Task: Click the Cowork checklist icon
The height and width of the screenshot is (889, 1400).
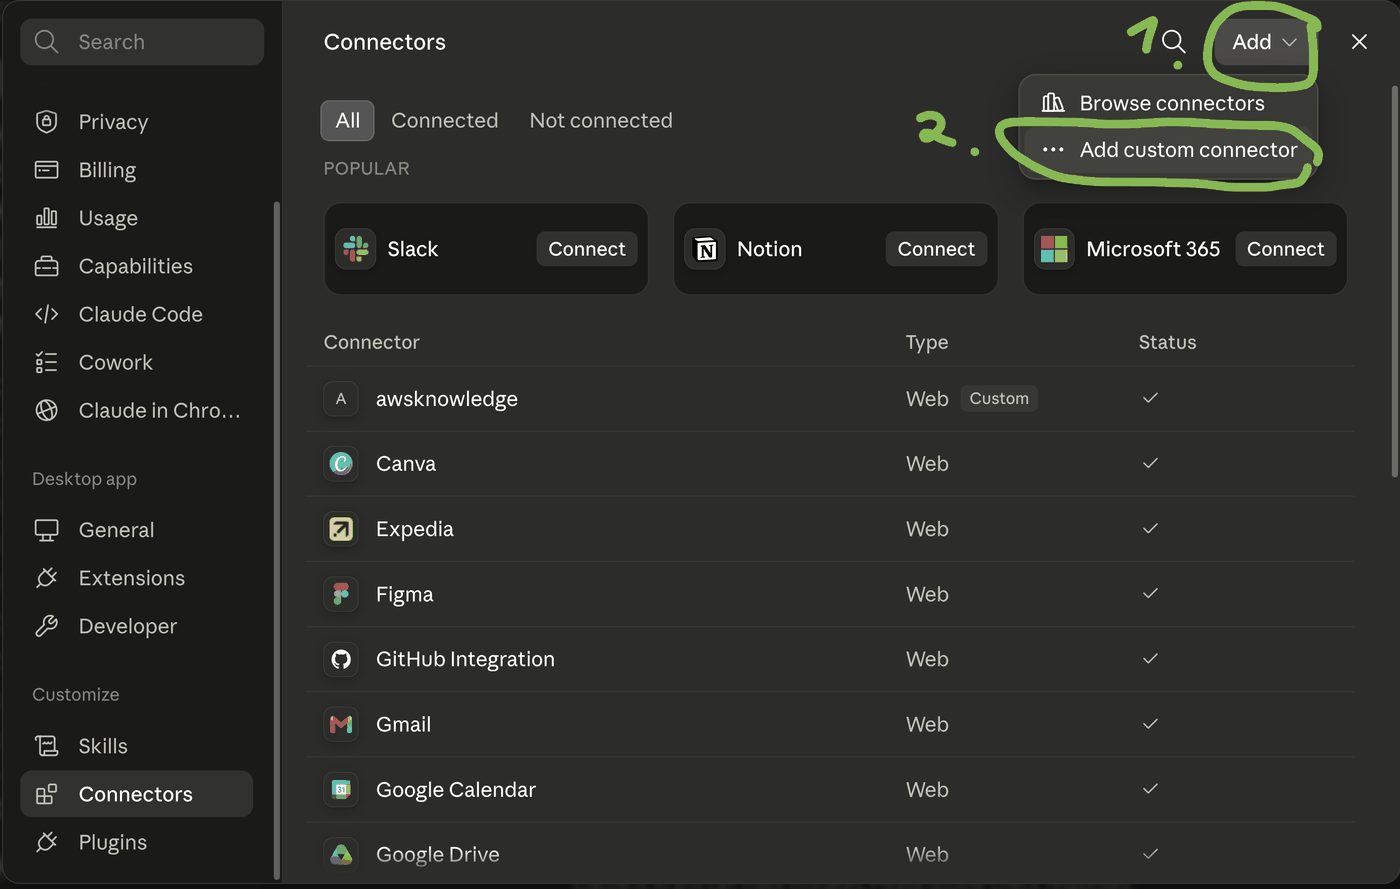Action: tap(46, 362)
